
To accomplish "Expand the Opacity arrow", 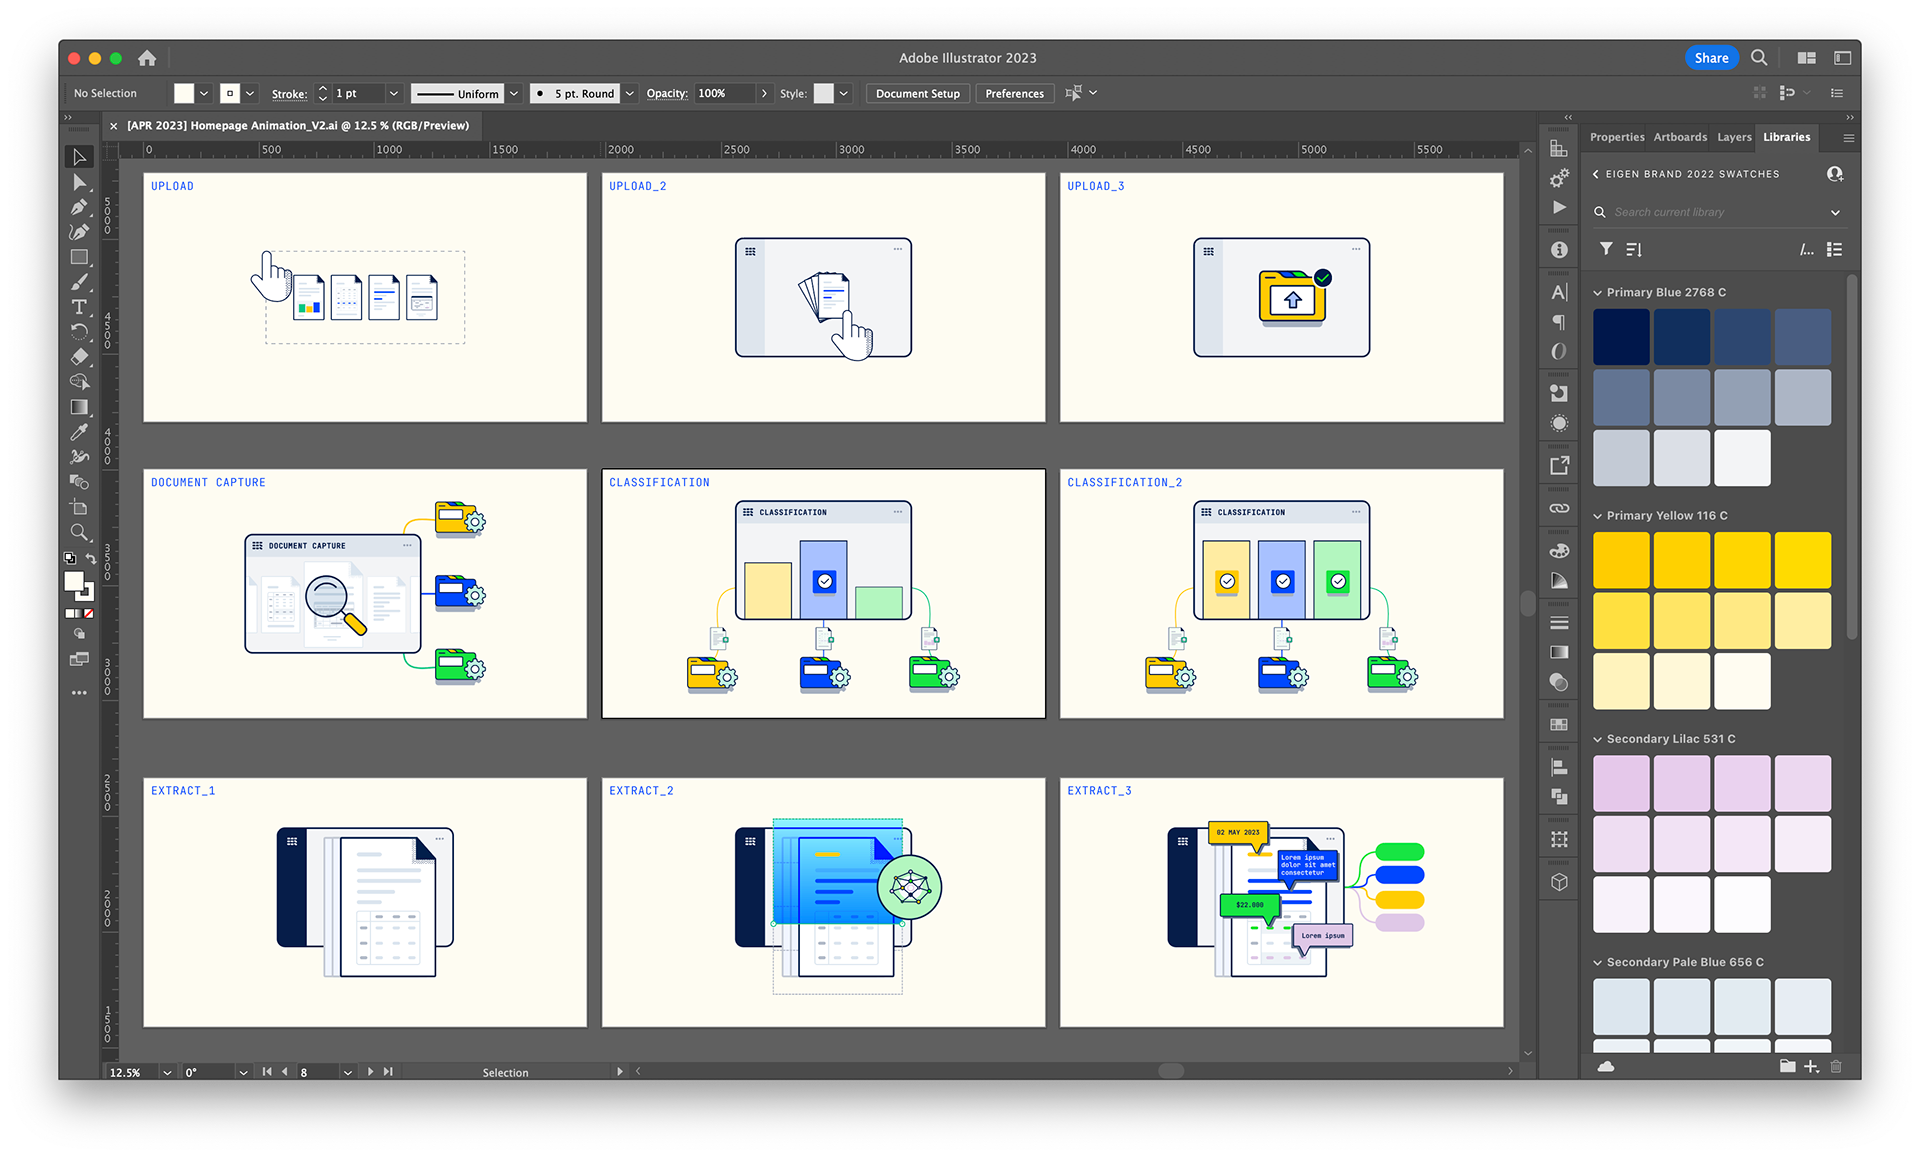I will click(764, 93).
